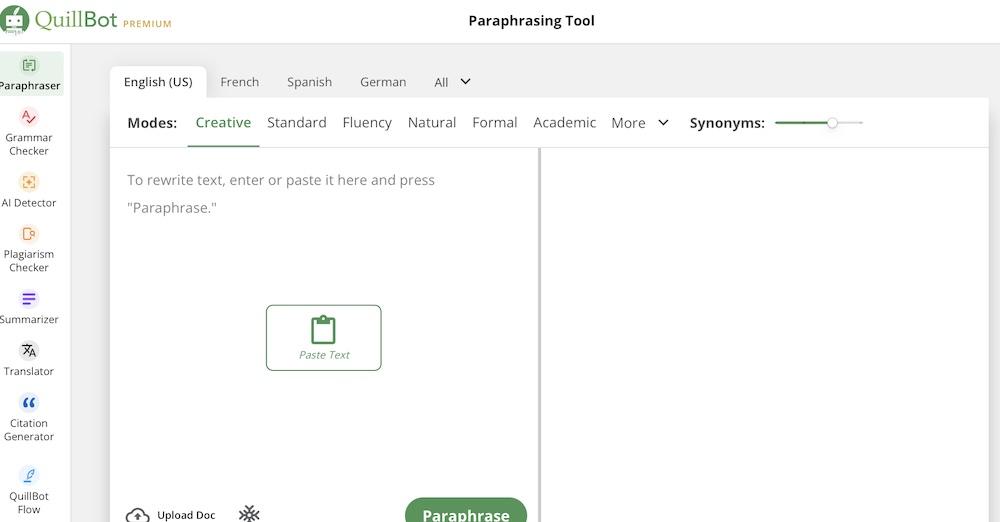
Task: Launch the Plagiarism Checker
Action: click(x=29, y=247)
